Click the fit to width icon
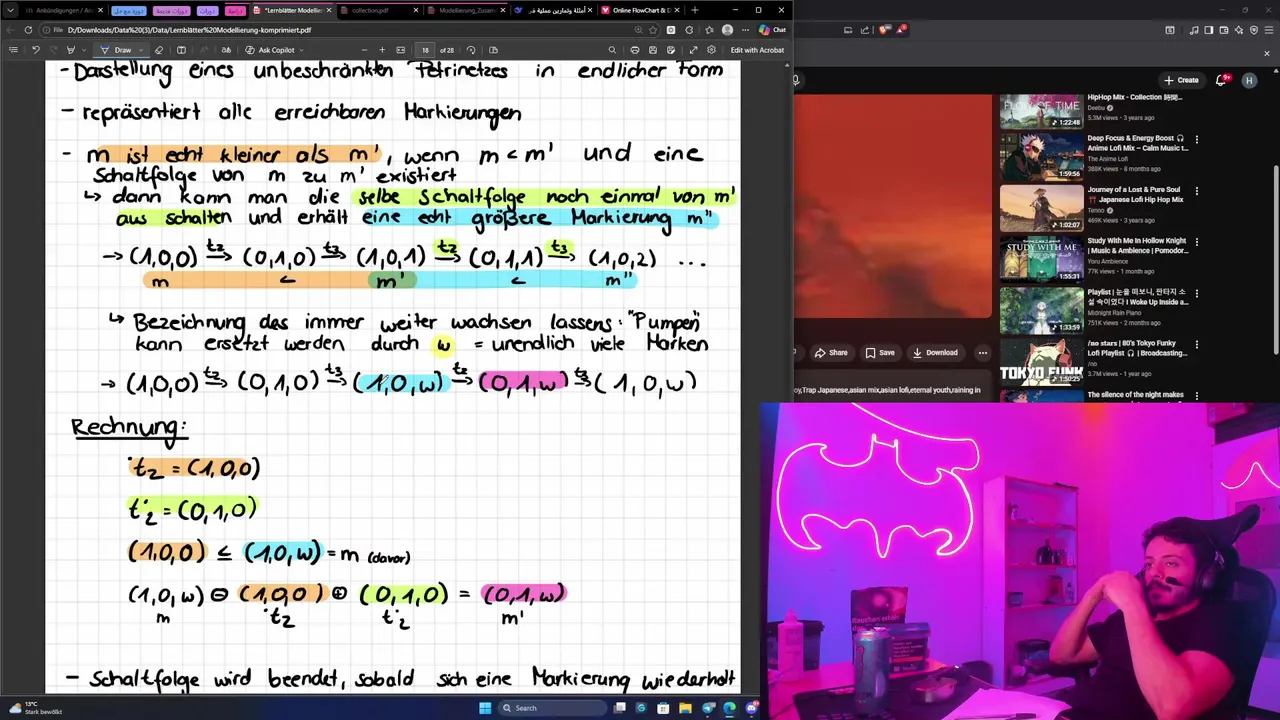This screenshot has width=1280, height=720. (401, 50)
